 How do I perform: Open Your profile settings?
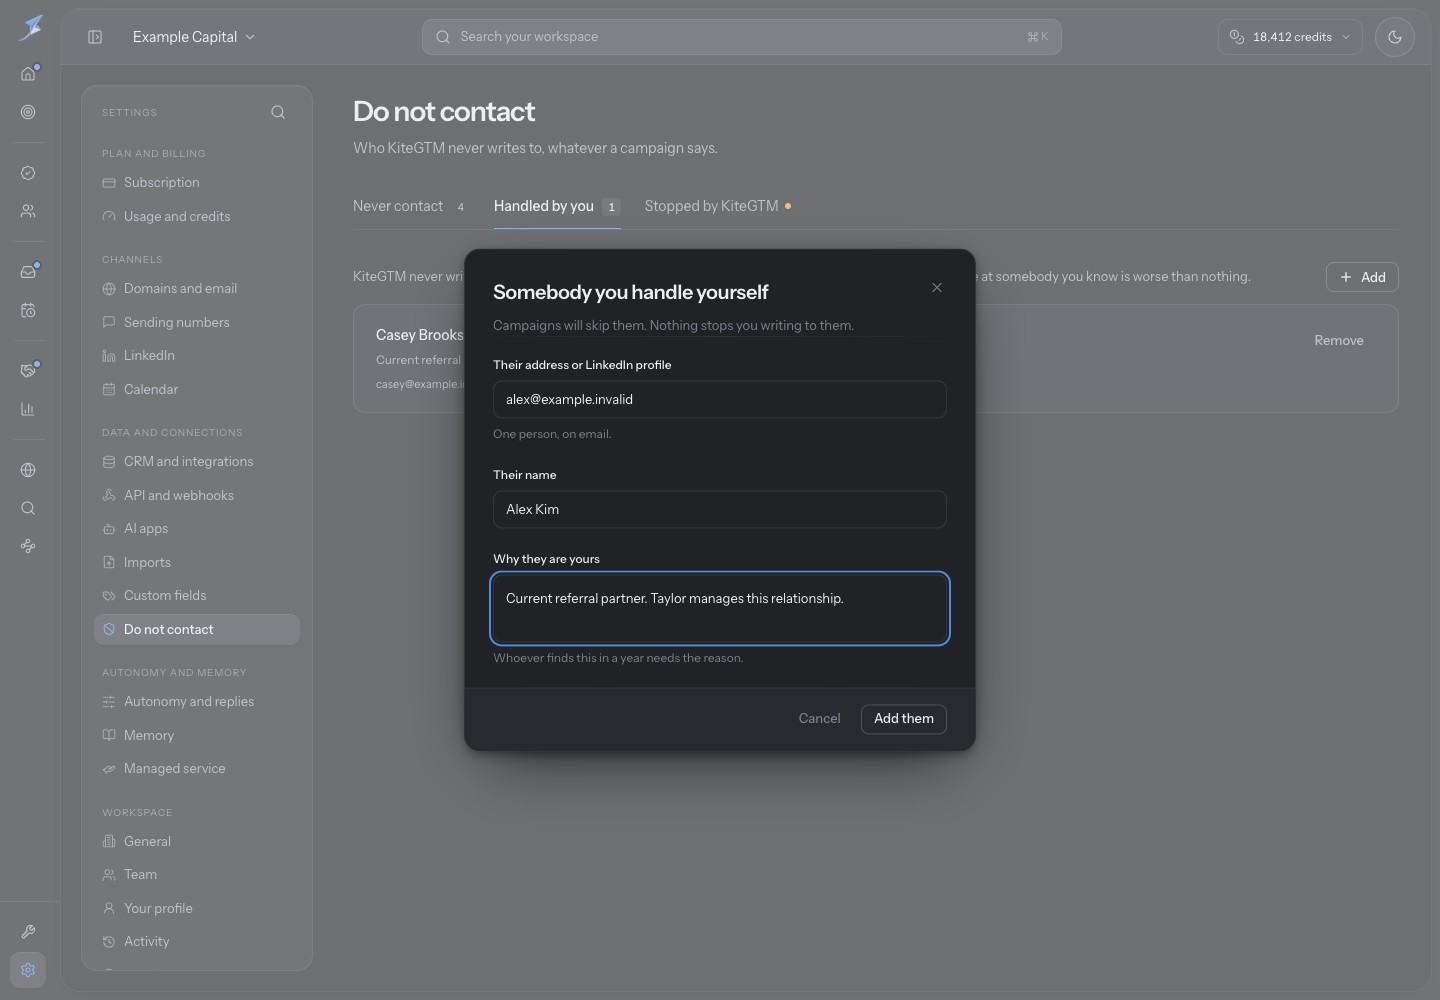[197, 908]
